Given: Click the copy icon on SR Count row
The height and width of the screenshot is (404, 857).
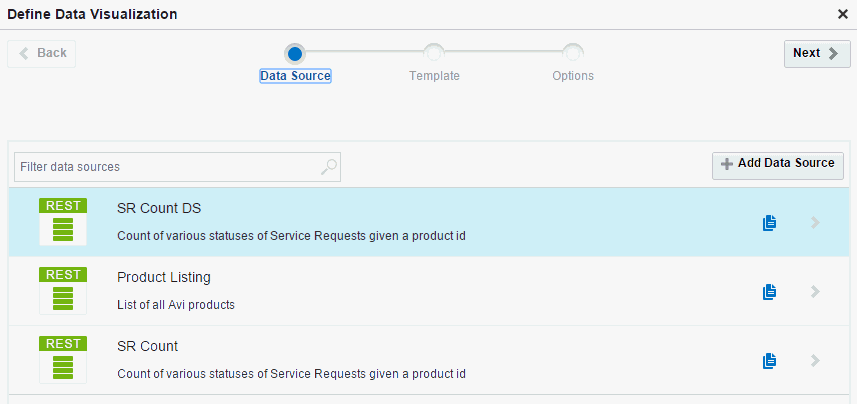Looking at the screenshot, I should pos(769,361).
